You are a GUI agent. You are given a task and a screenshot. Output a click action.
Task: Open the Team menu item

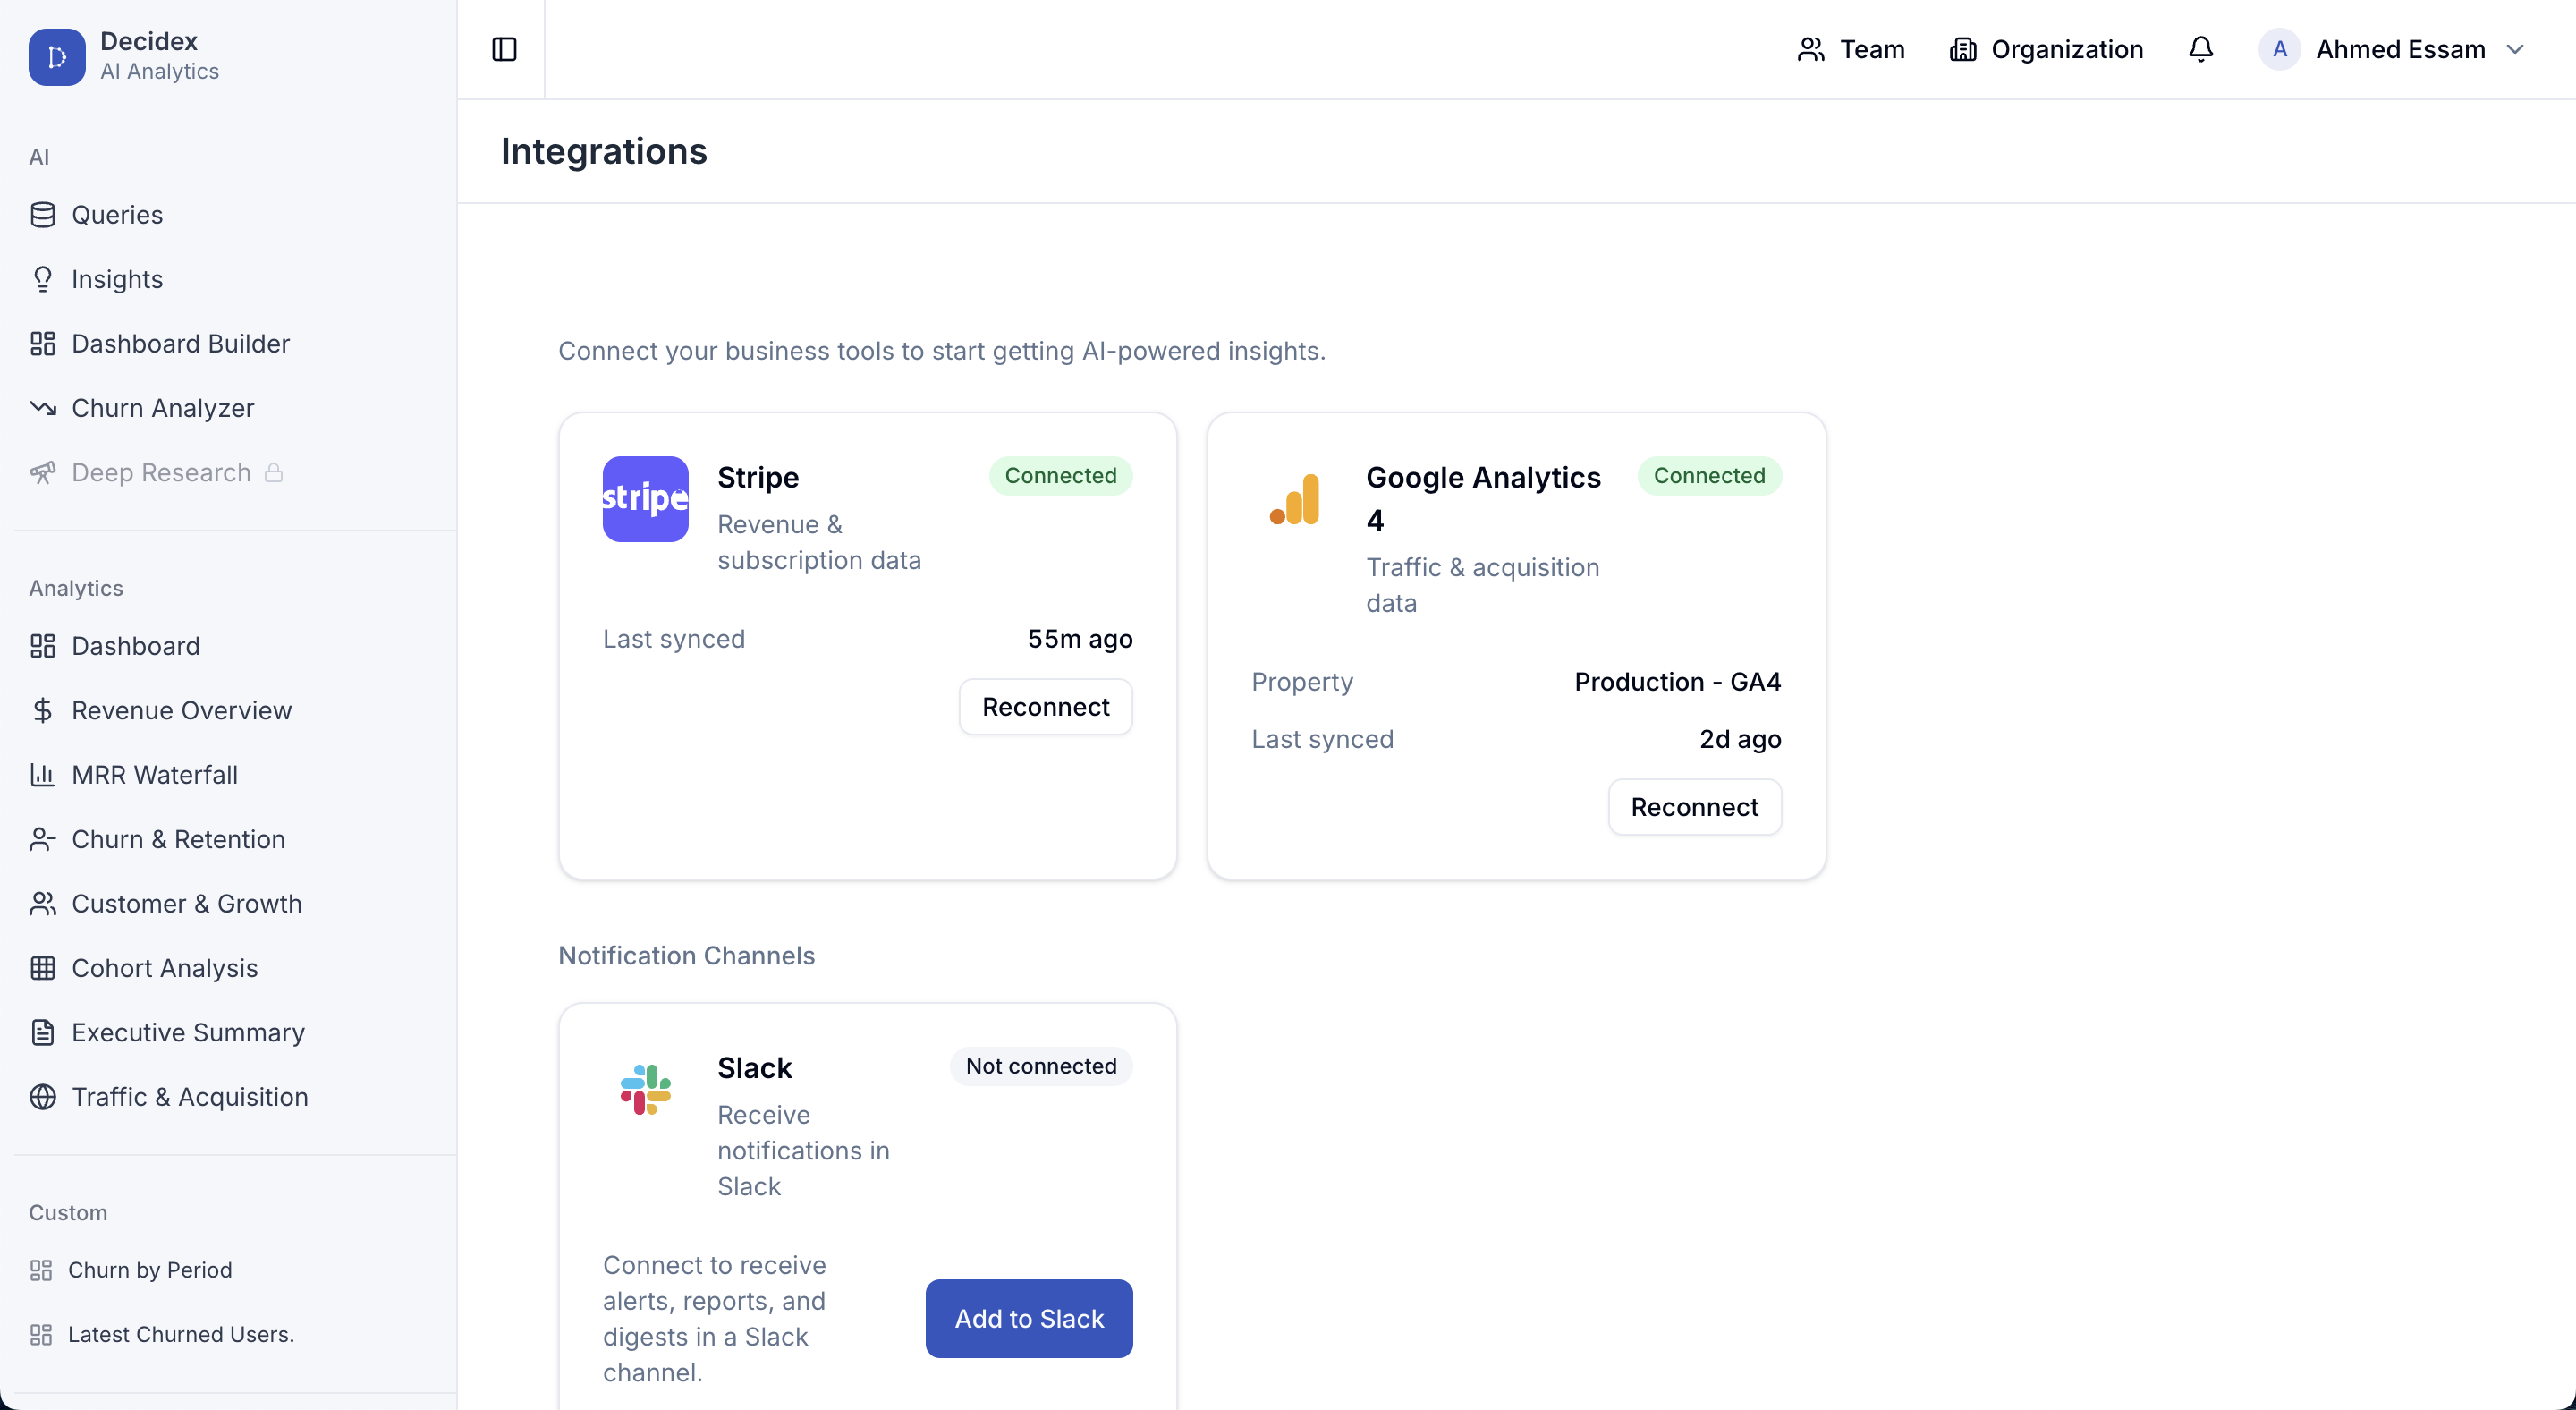(x=1850, y=49)
